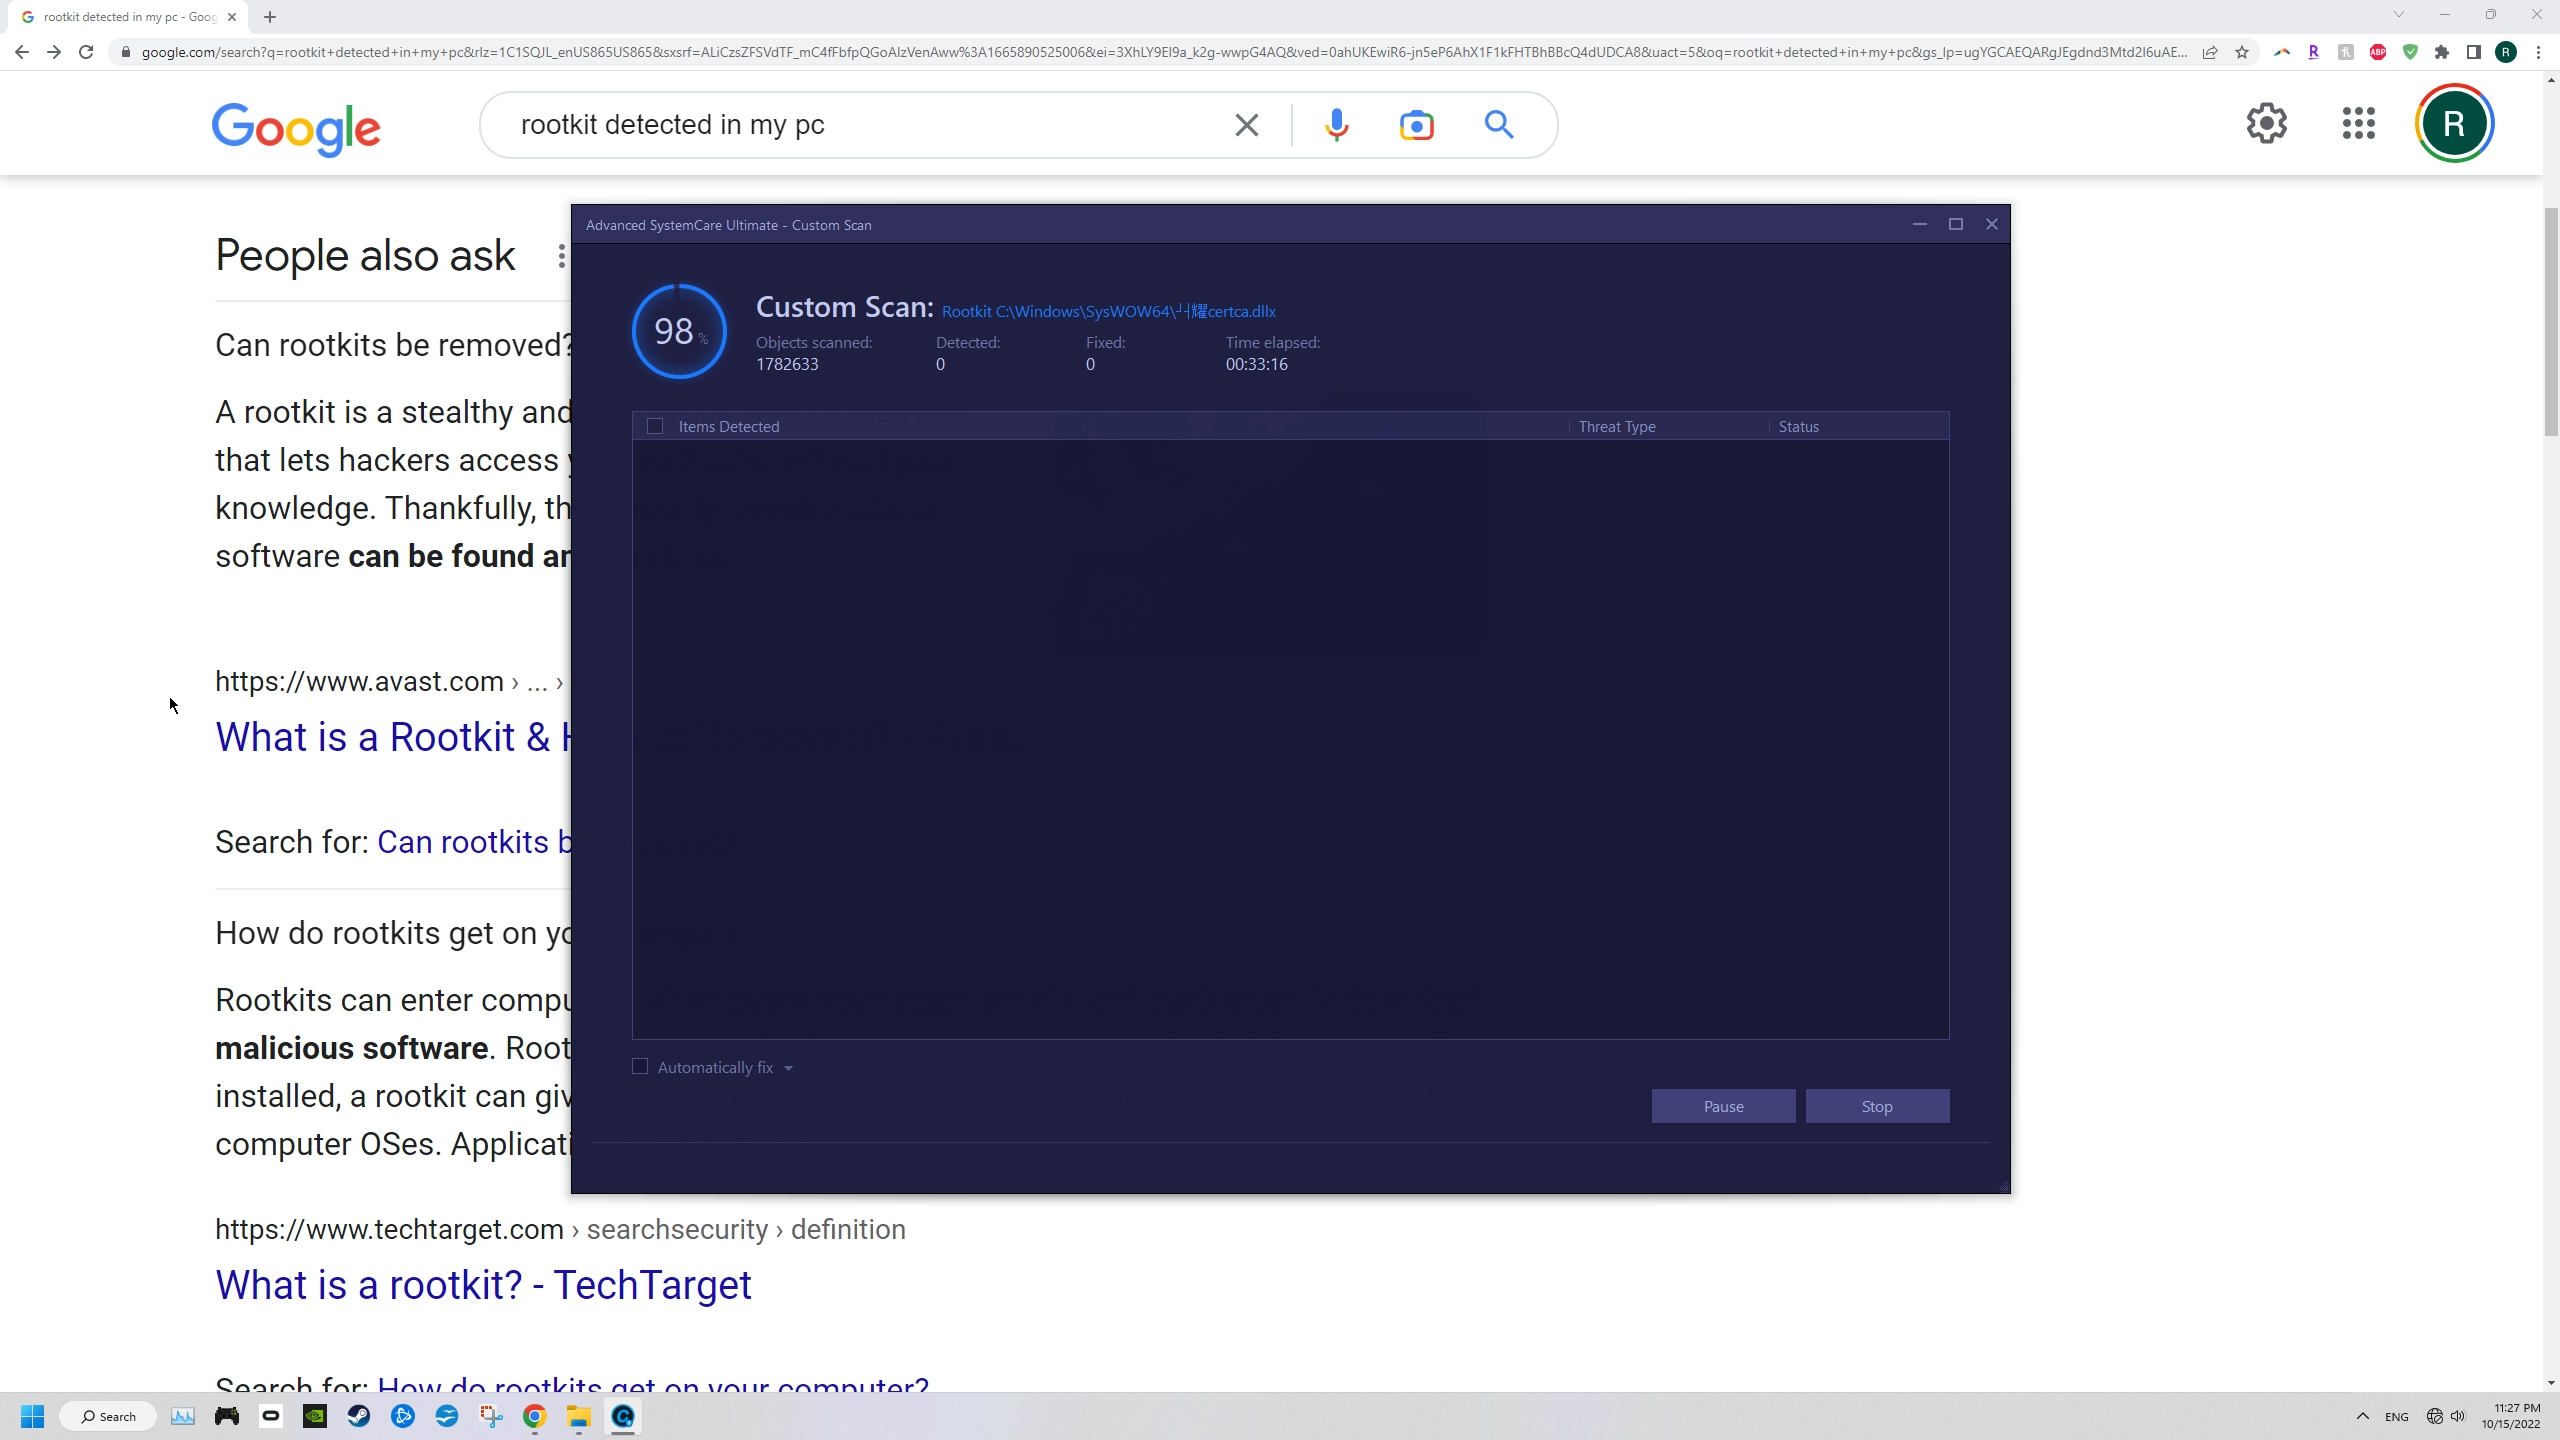The height and width of the screenshot is (1440, 2560).
Task: Enable the Automatically fix checkbox
Action: click(640, 1067)
